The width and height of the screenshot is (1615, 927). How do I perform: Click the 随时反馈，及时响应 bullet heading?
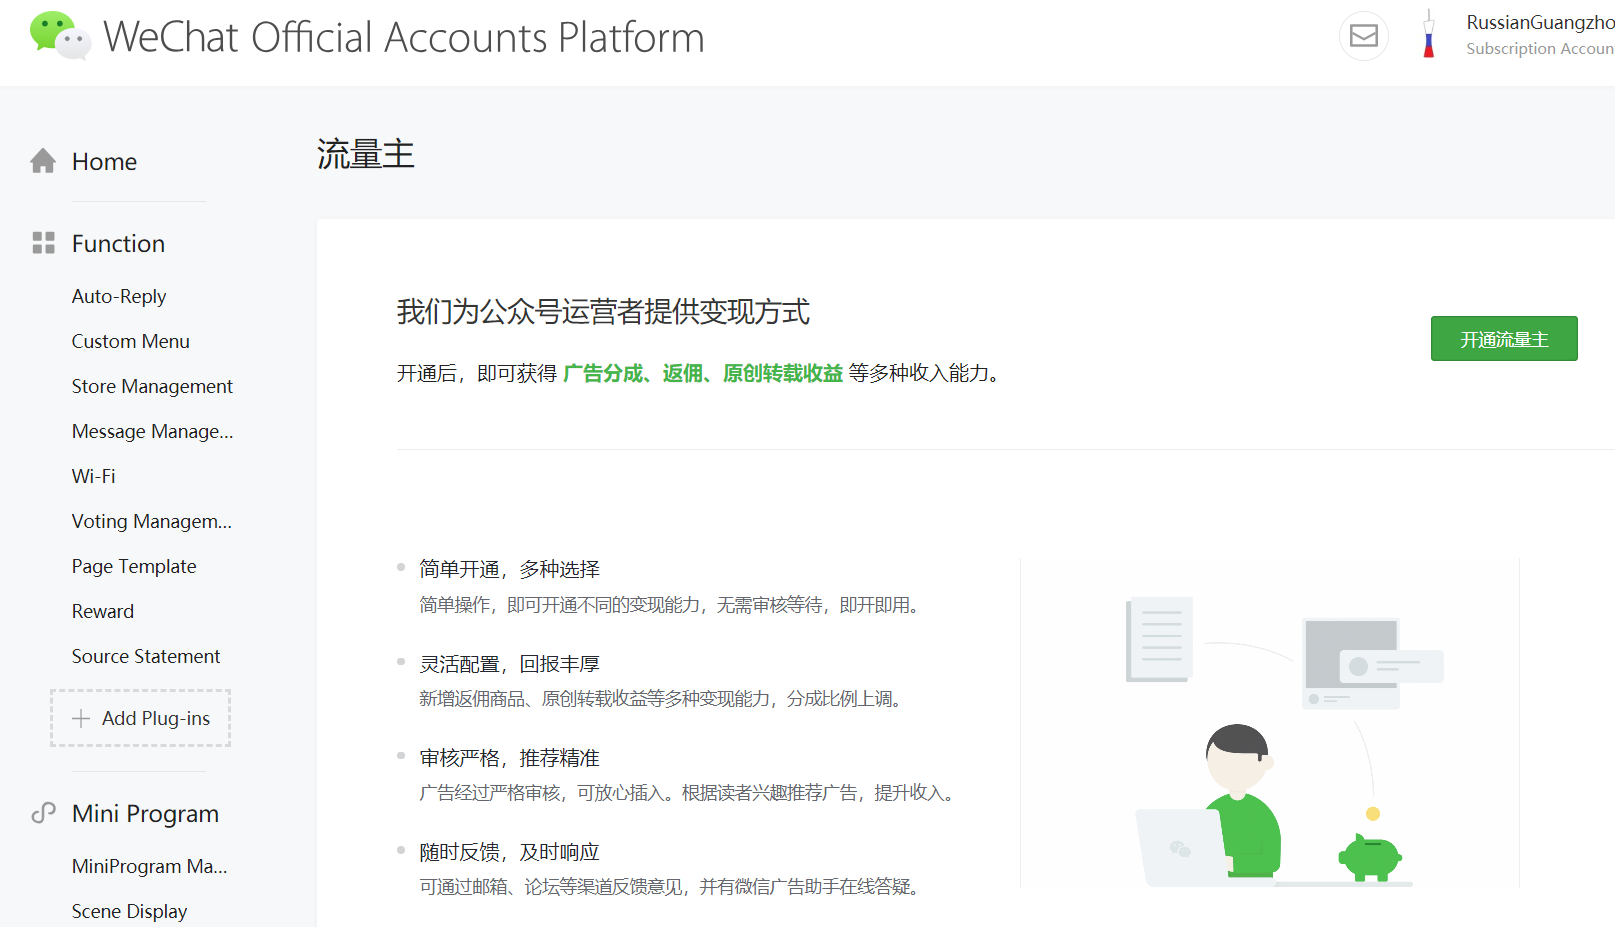click(x=509, y=852)
